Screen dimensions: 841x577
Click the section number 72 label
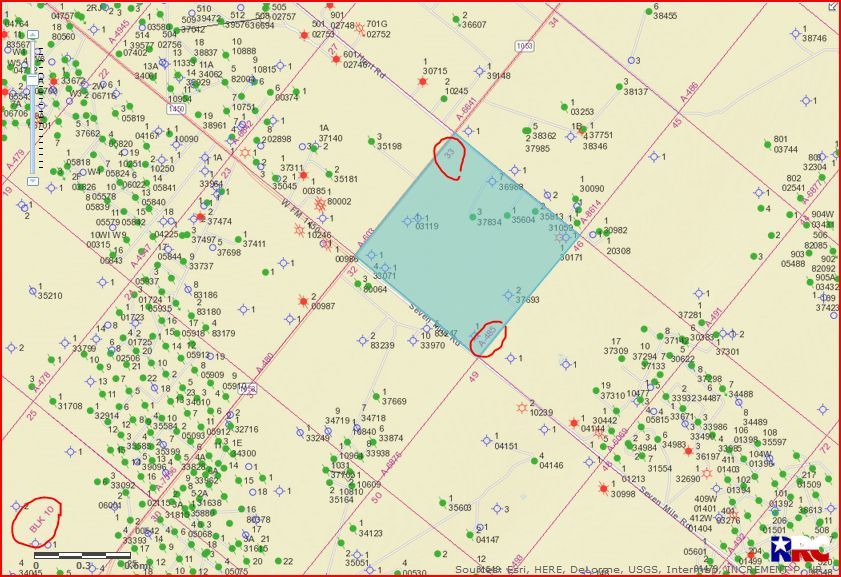824,448
